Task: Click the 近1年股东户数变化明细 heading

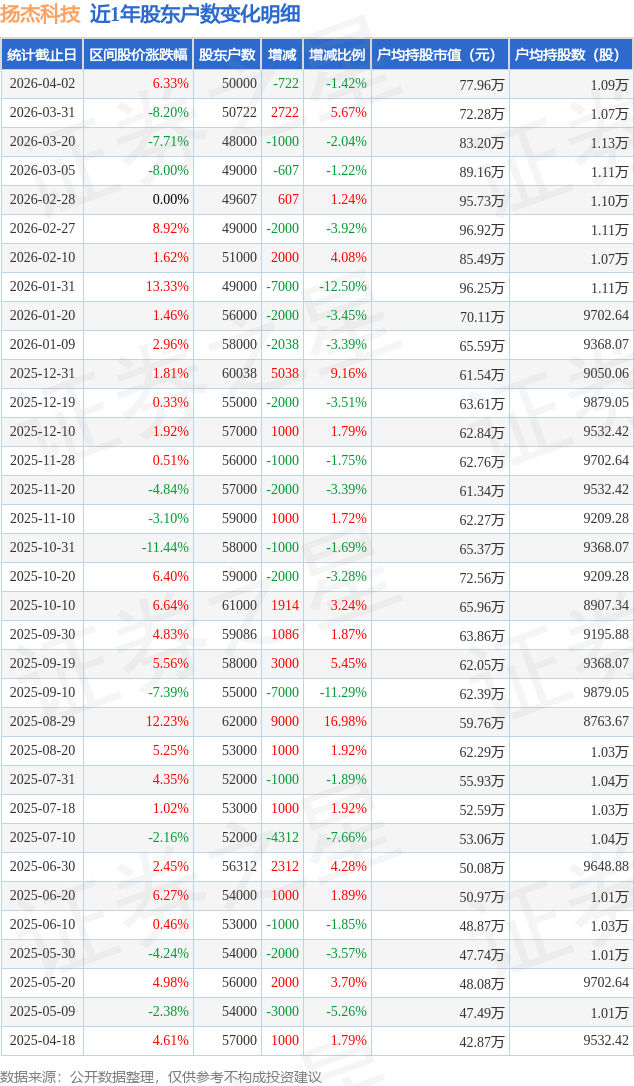Action: [x=195, y=14]
